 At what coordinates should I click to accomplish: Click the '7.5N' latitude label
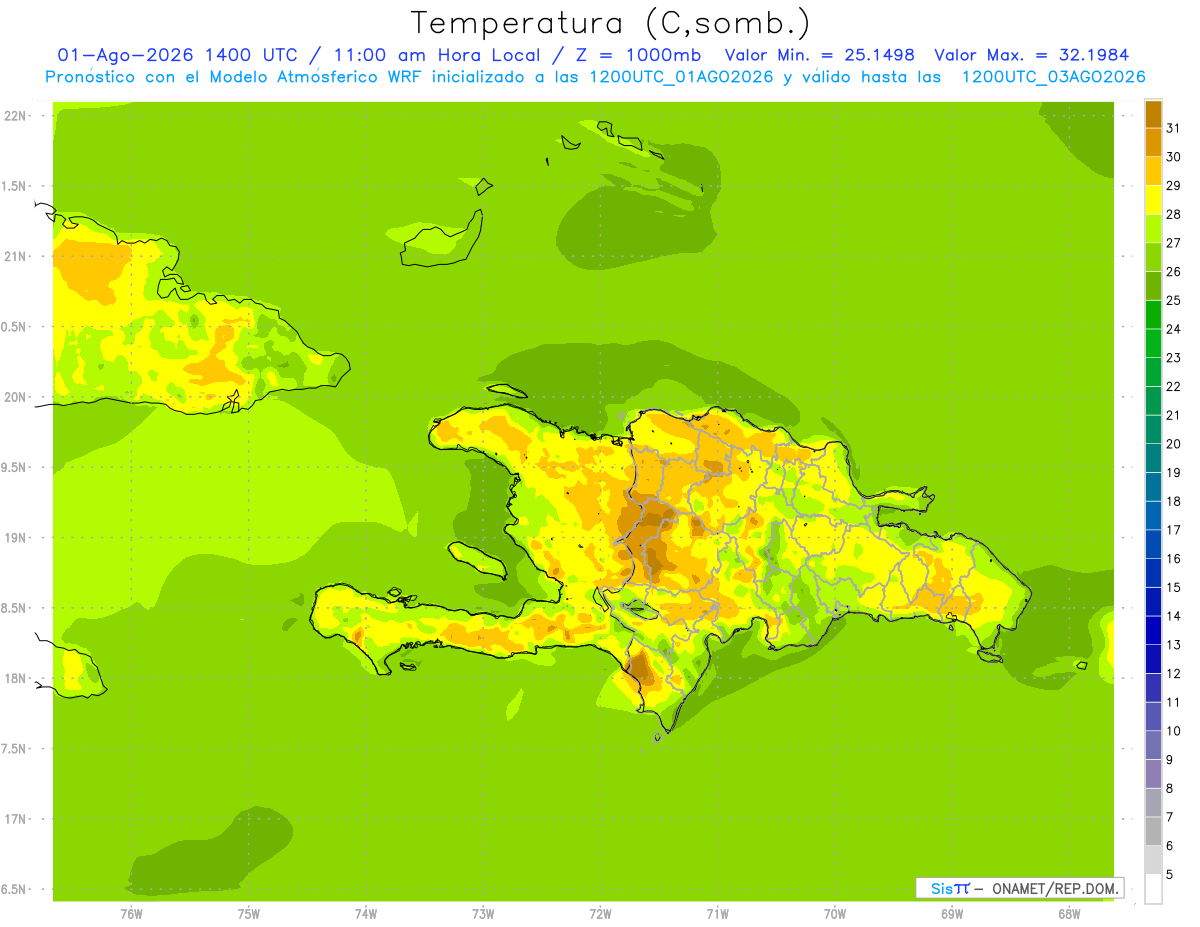tap(15, 749)
